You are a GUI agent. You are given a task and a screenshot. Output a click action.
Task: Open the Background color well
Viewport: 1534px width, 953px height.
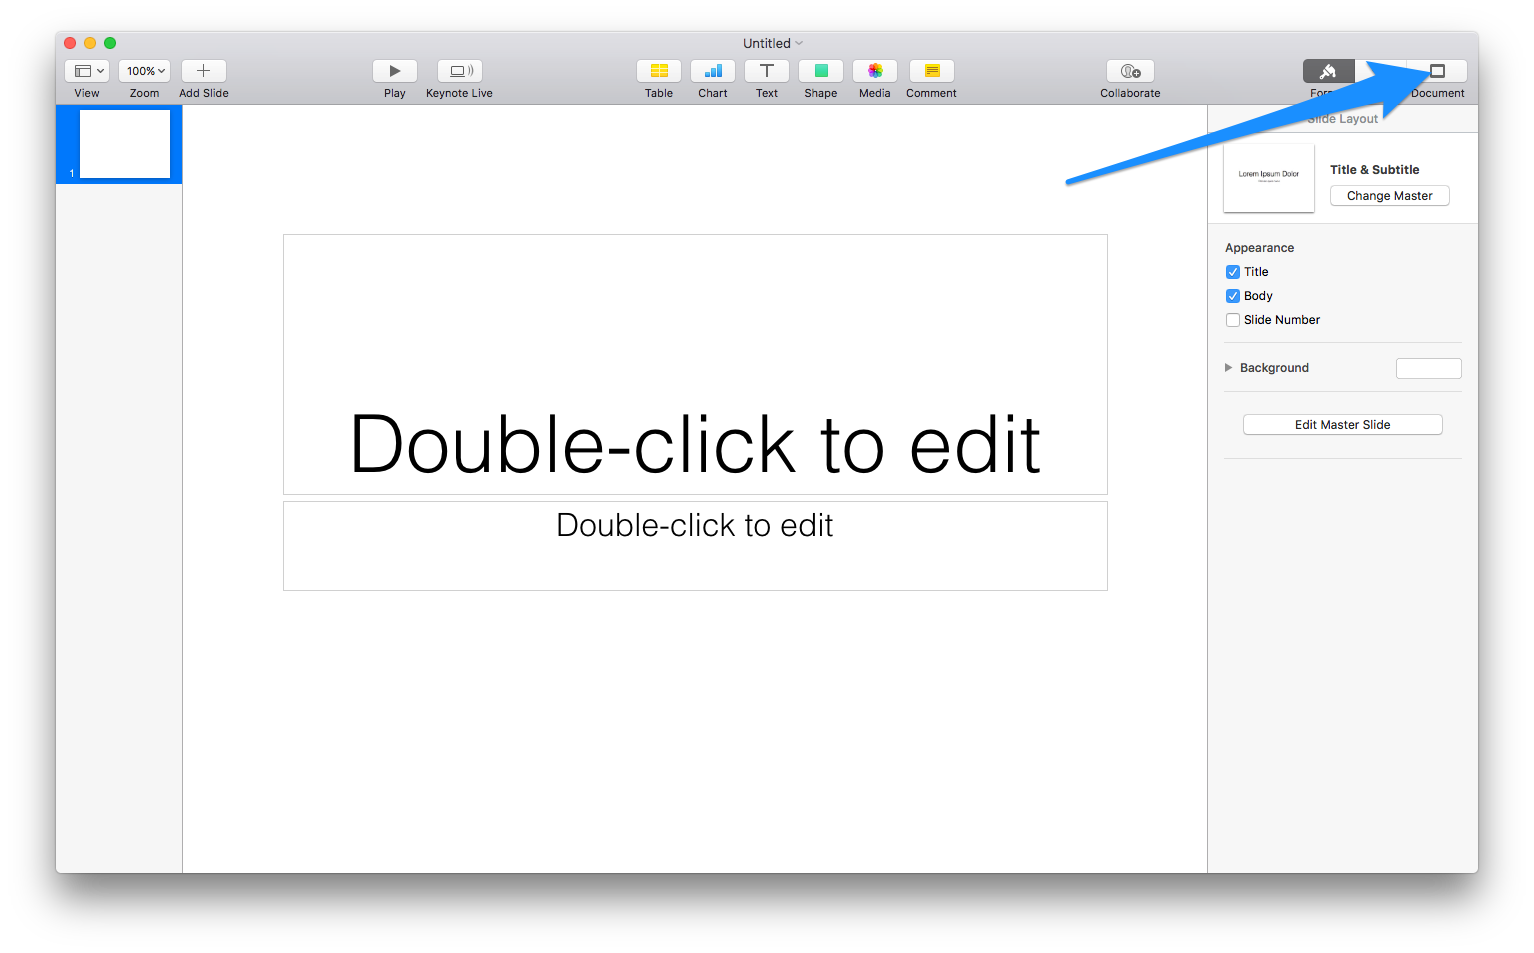[x=1428, y=367]
